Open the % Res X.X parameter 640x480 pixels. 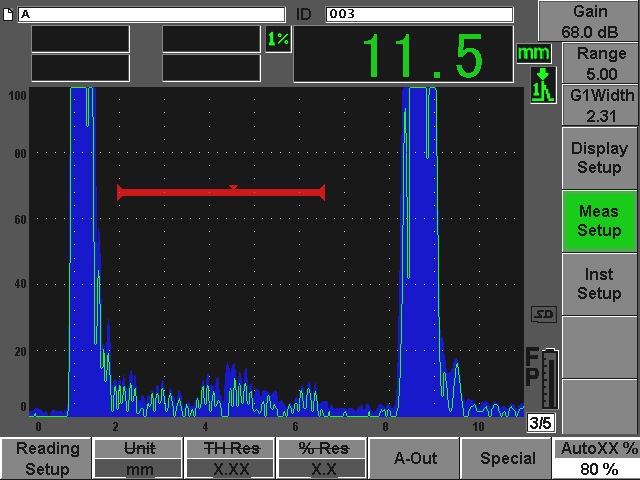[322, 459]
